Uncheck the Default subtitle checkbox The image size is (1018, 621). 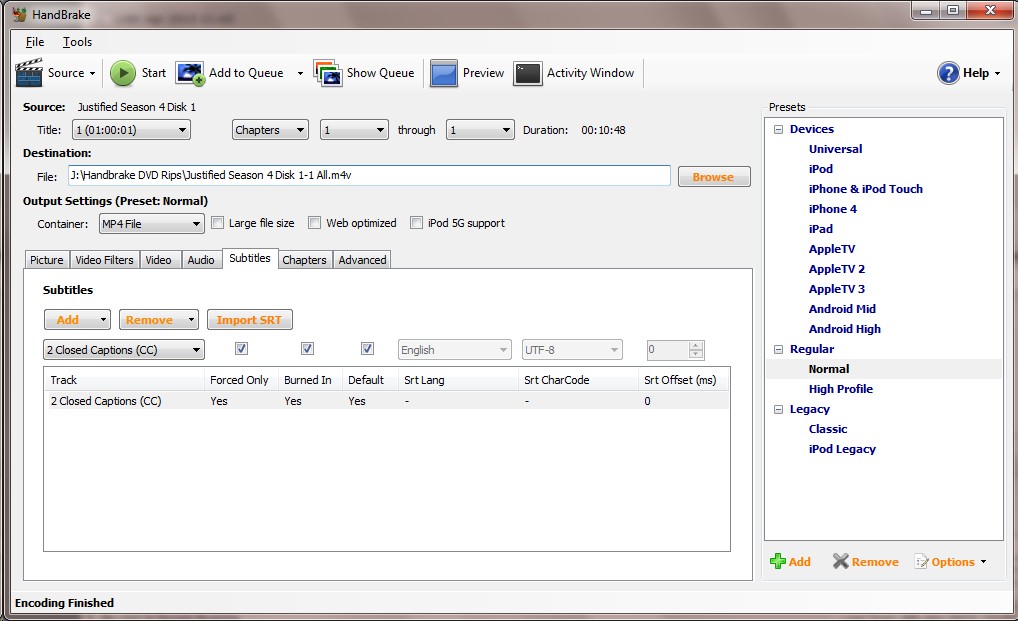(367, 348)
